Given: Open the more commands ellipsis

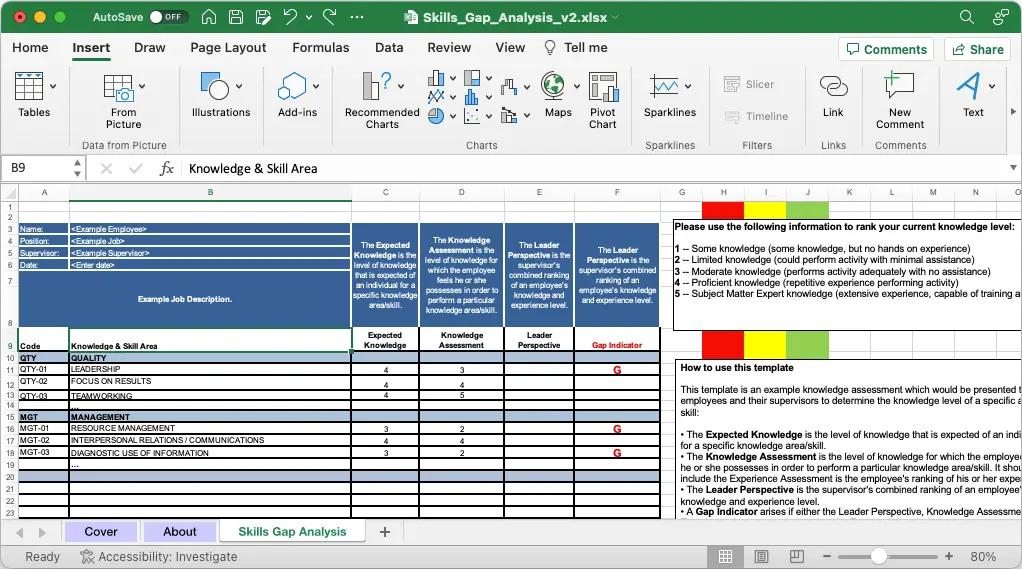Looking at the screenshot, I should (x=357, y=17).
